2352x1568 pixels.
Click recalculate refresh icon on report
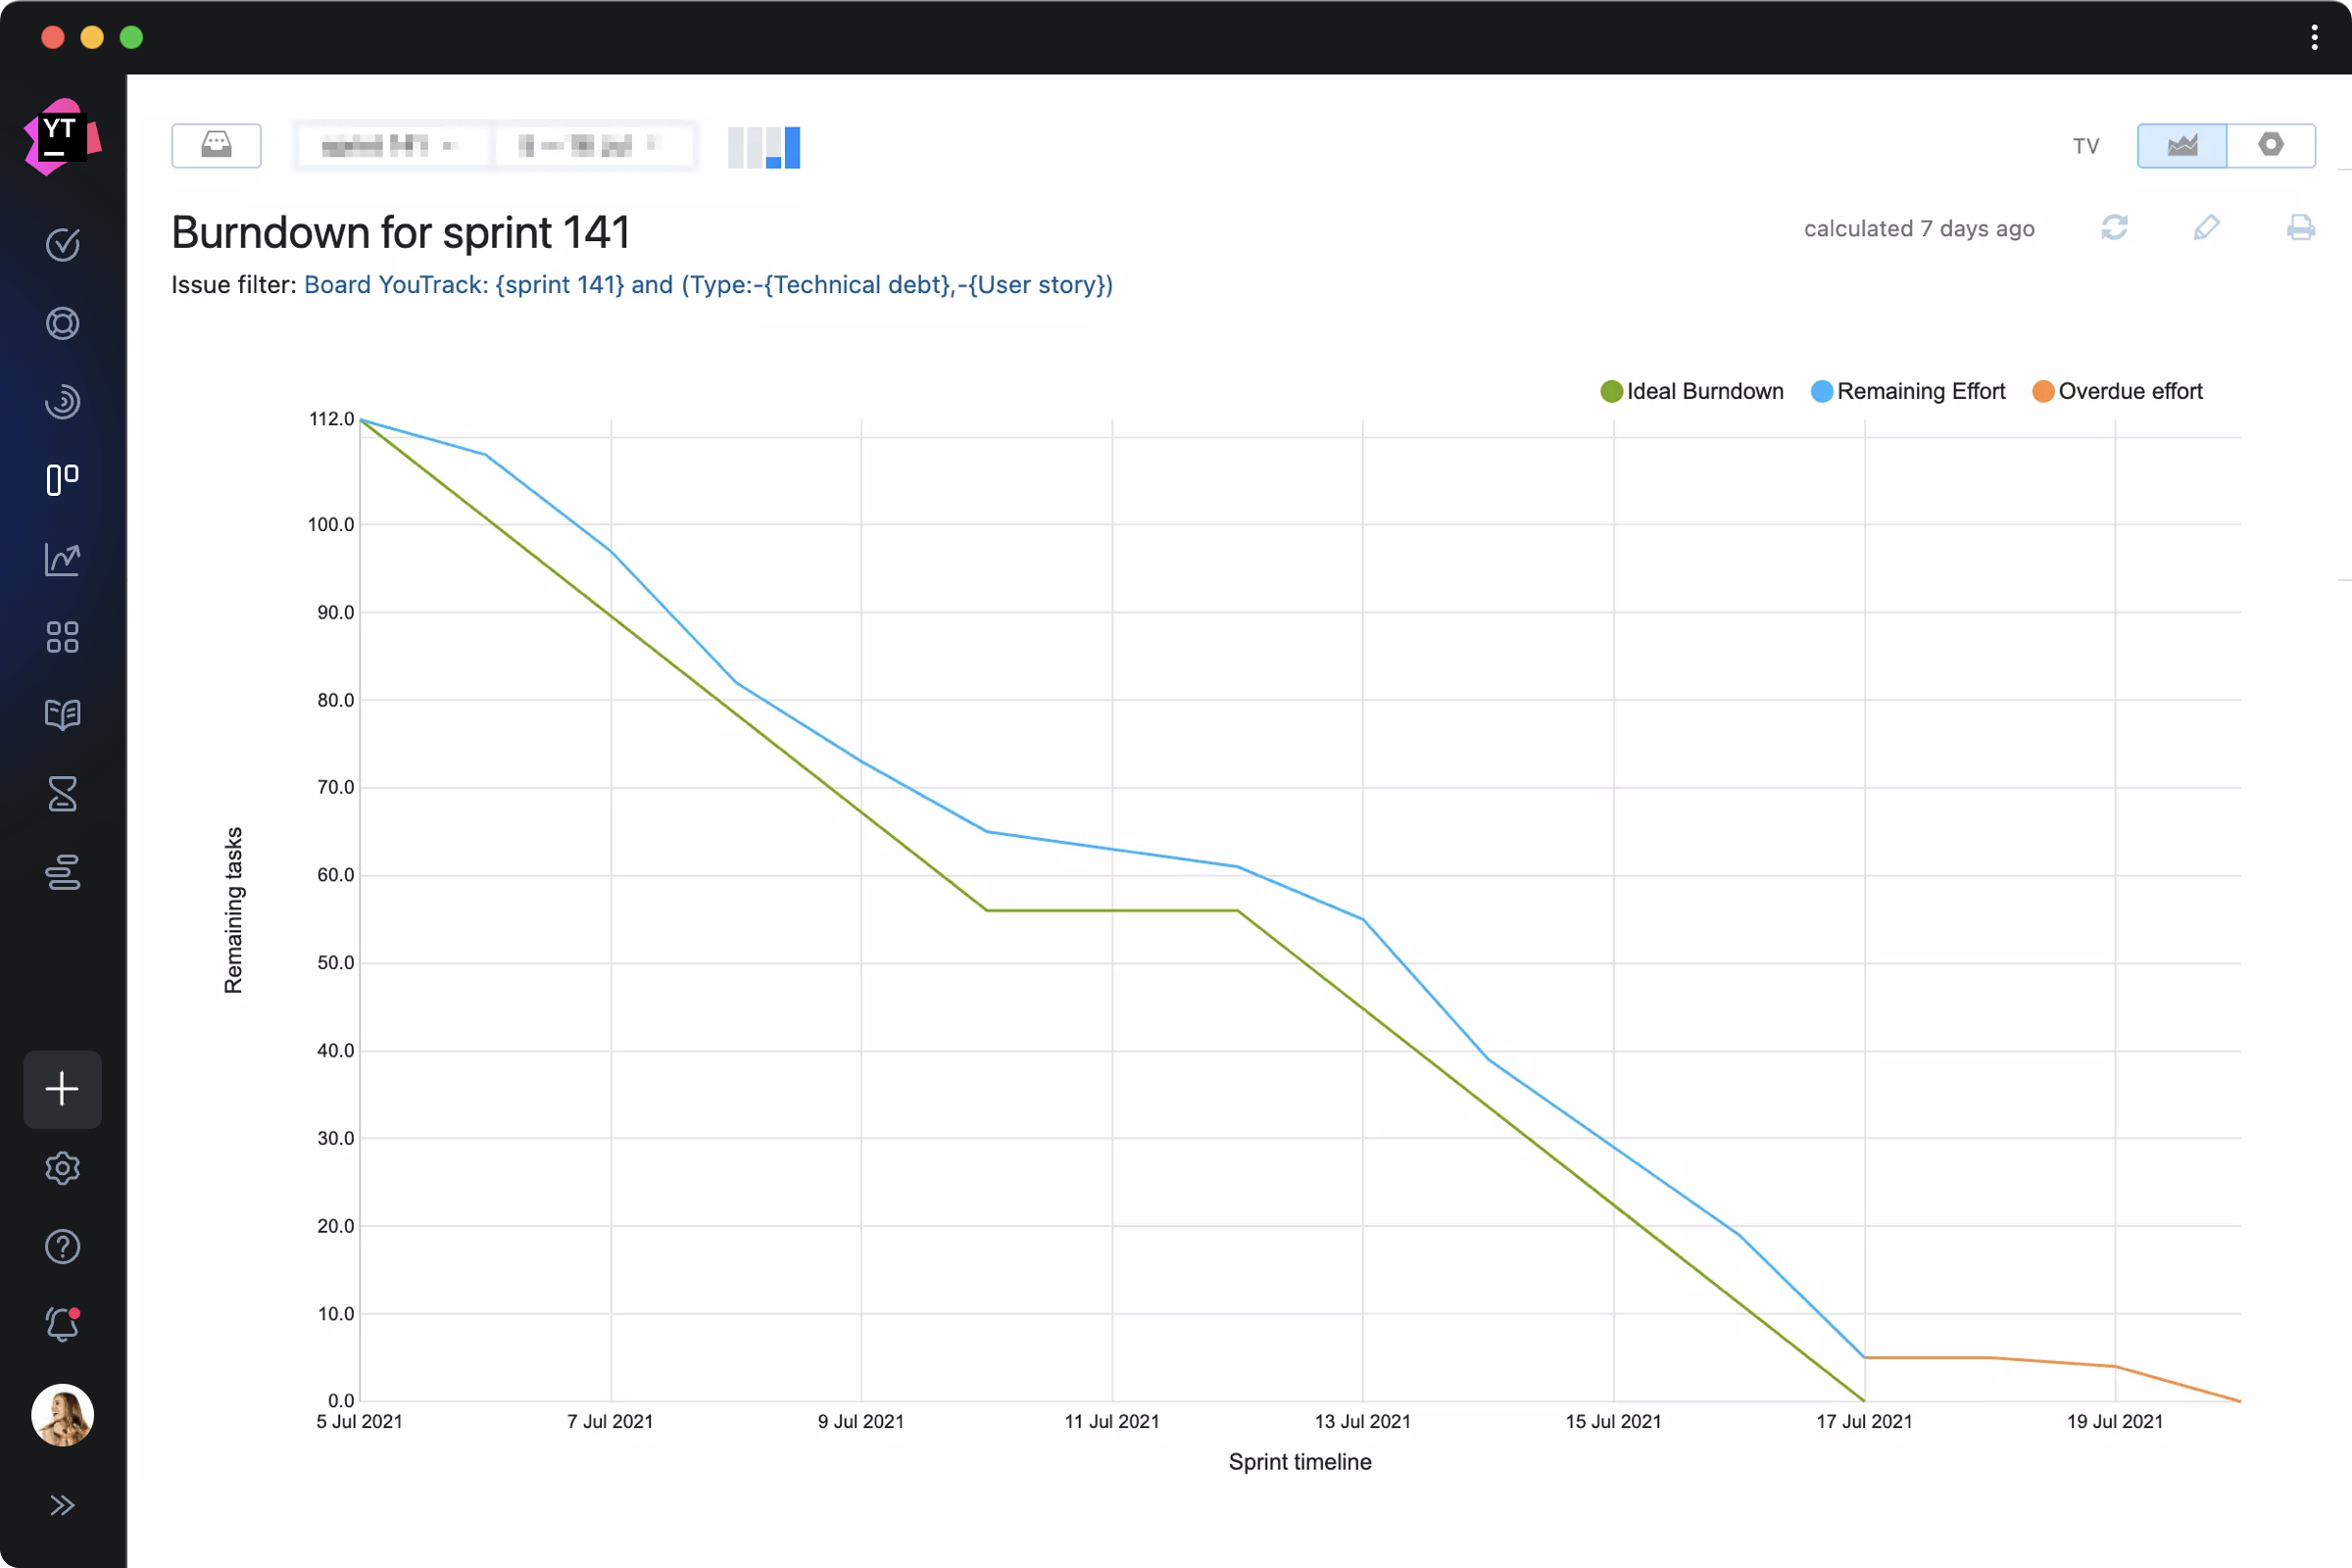(2114, 227)
